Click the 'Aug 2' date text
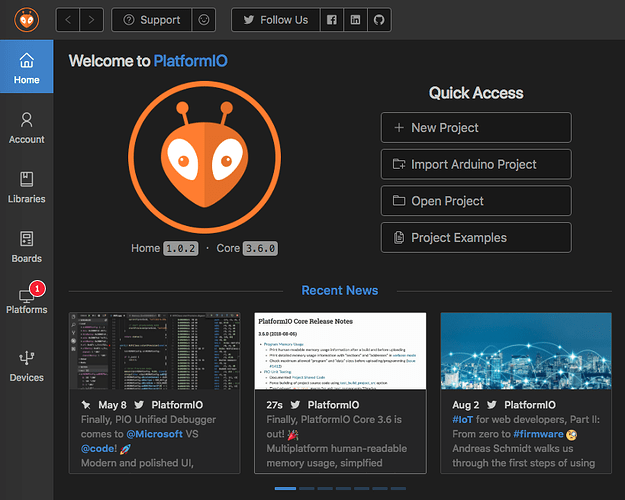The height and width of the screenshot is (500, 625). 466,405
